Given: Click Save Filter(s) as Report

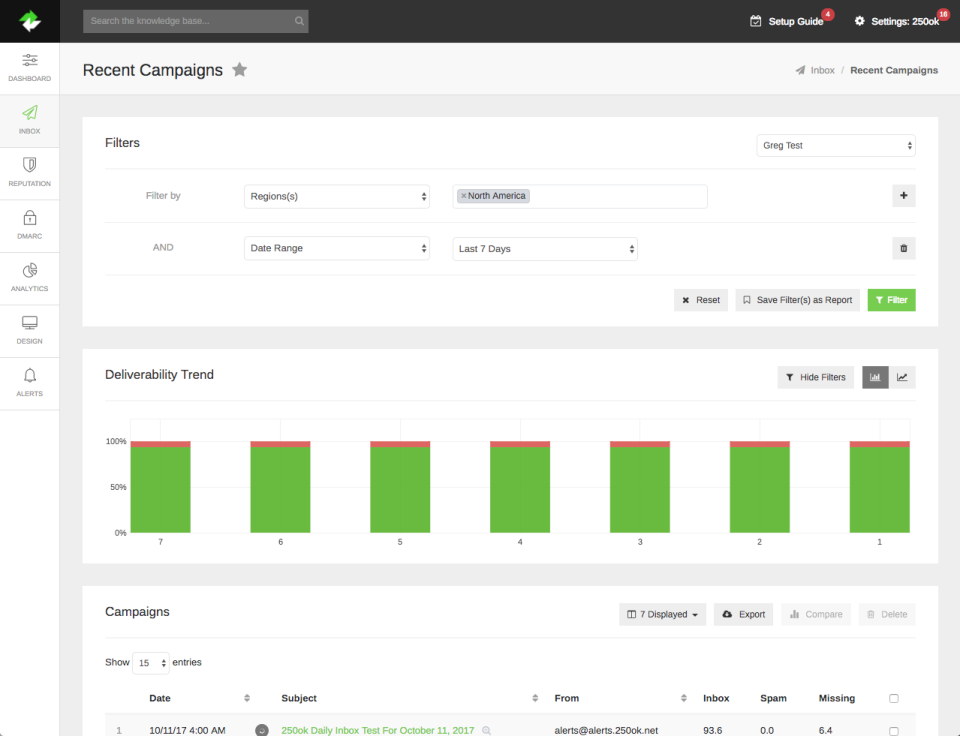Looking at the screenshot, I should [x=797, y=300].
